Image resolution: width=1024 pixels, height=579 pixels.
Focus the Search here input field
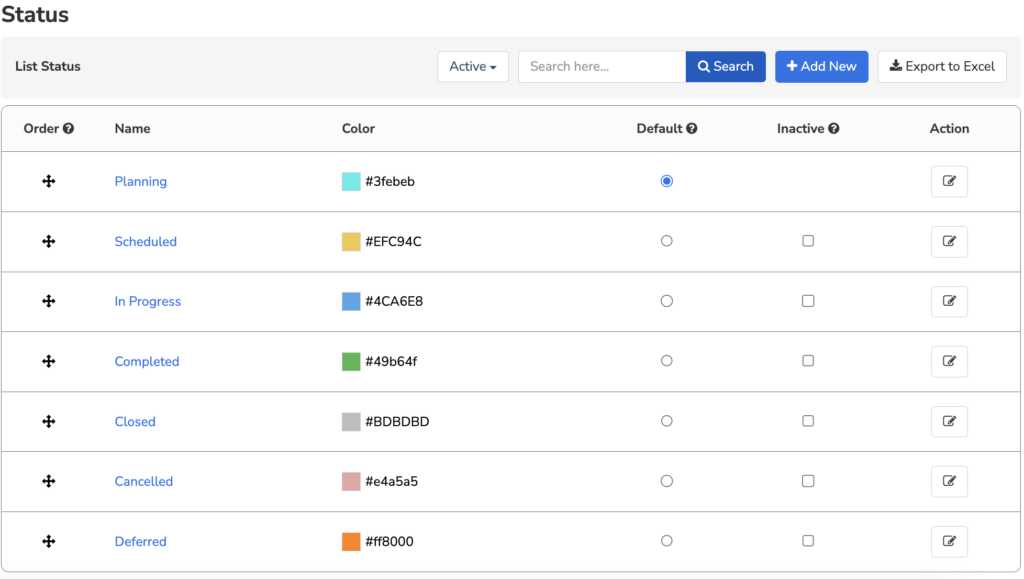[x=602, y=67]
